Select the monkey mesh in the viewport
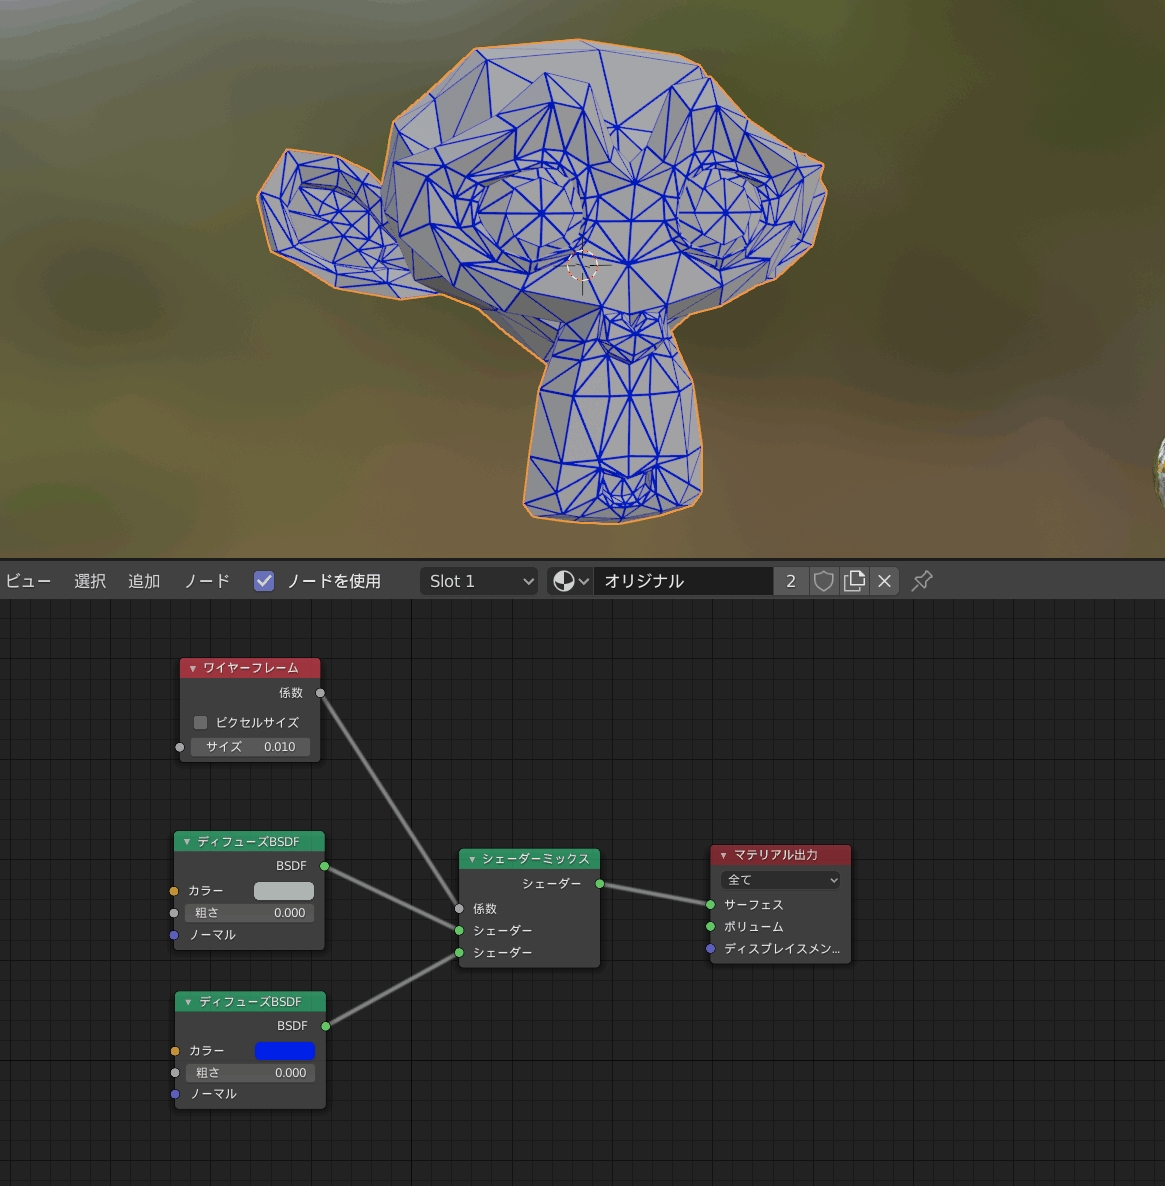 [x=541, y=281]
